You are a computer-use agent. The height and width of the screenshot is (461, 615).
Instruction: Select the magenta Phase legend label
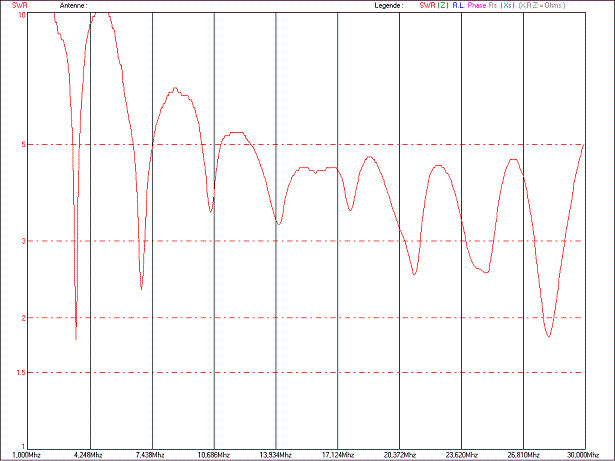pos(476,5)
